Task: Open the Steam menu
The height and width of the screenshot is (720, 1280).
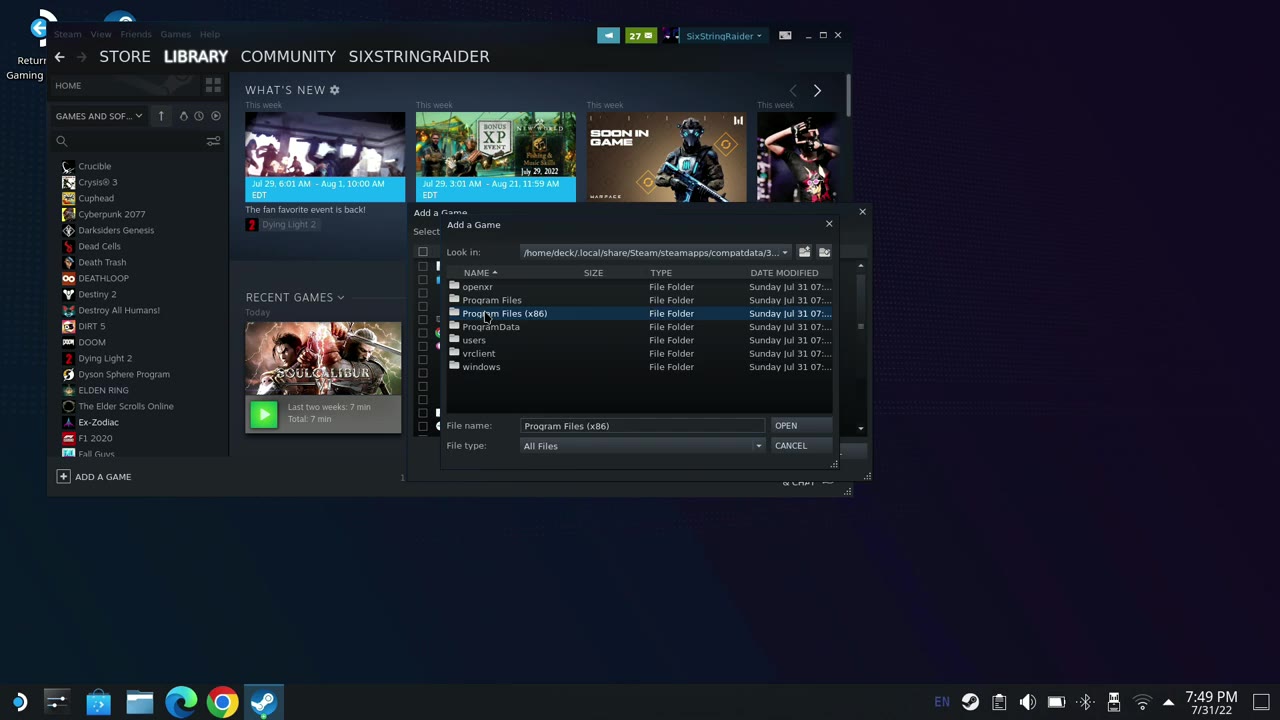Action: [x=68, y=35]
